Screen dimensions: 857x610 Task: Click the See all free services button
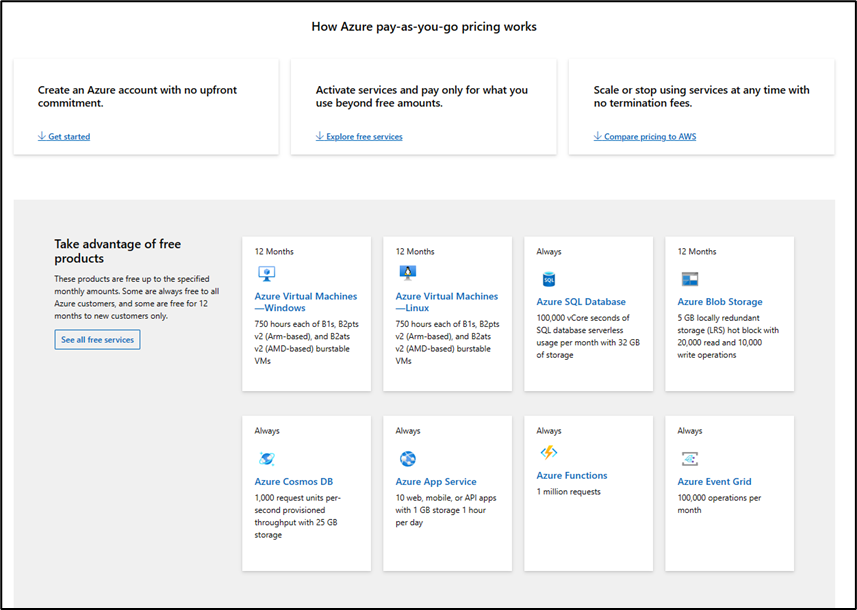pyautogui.click(x=97, y=339)
